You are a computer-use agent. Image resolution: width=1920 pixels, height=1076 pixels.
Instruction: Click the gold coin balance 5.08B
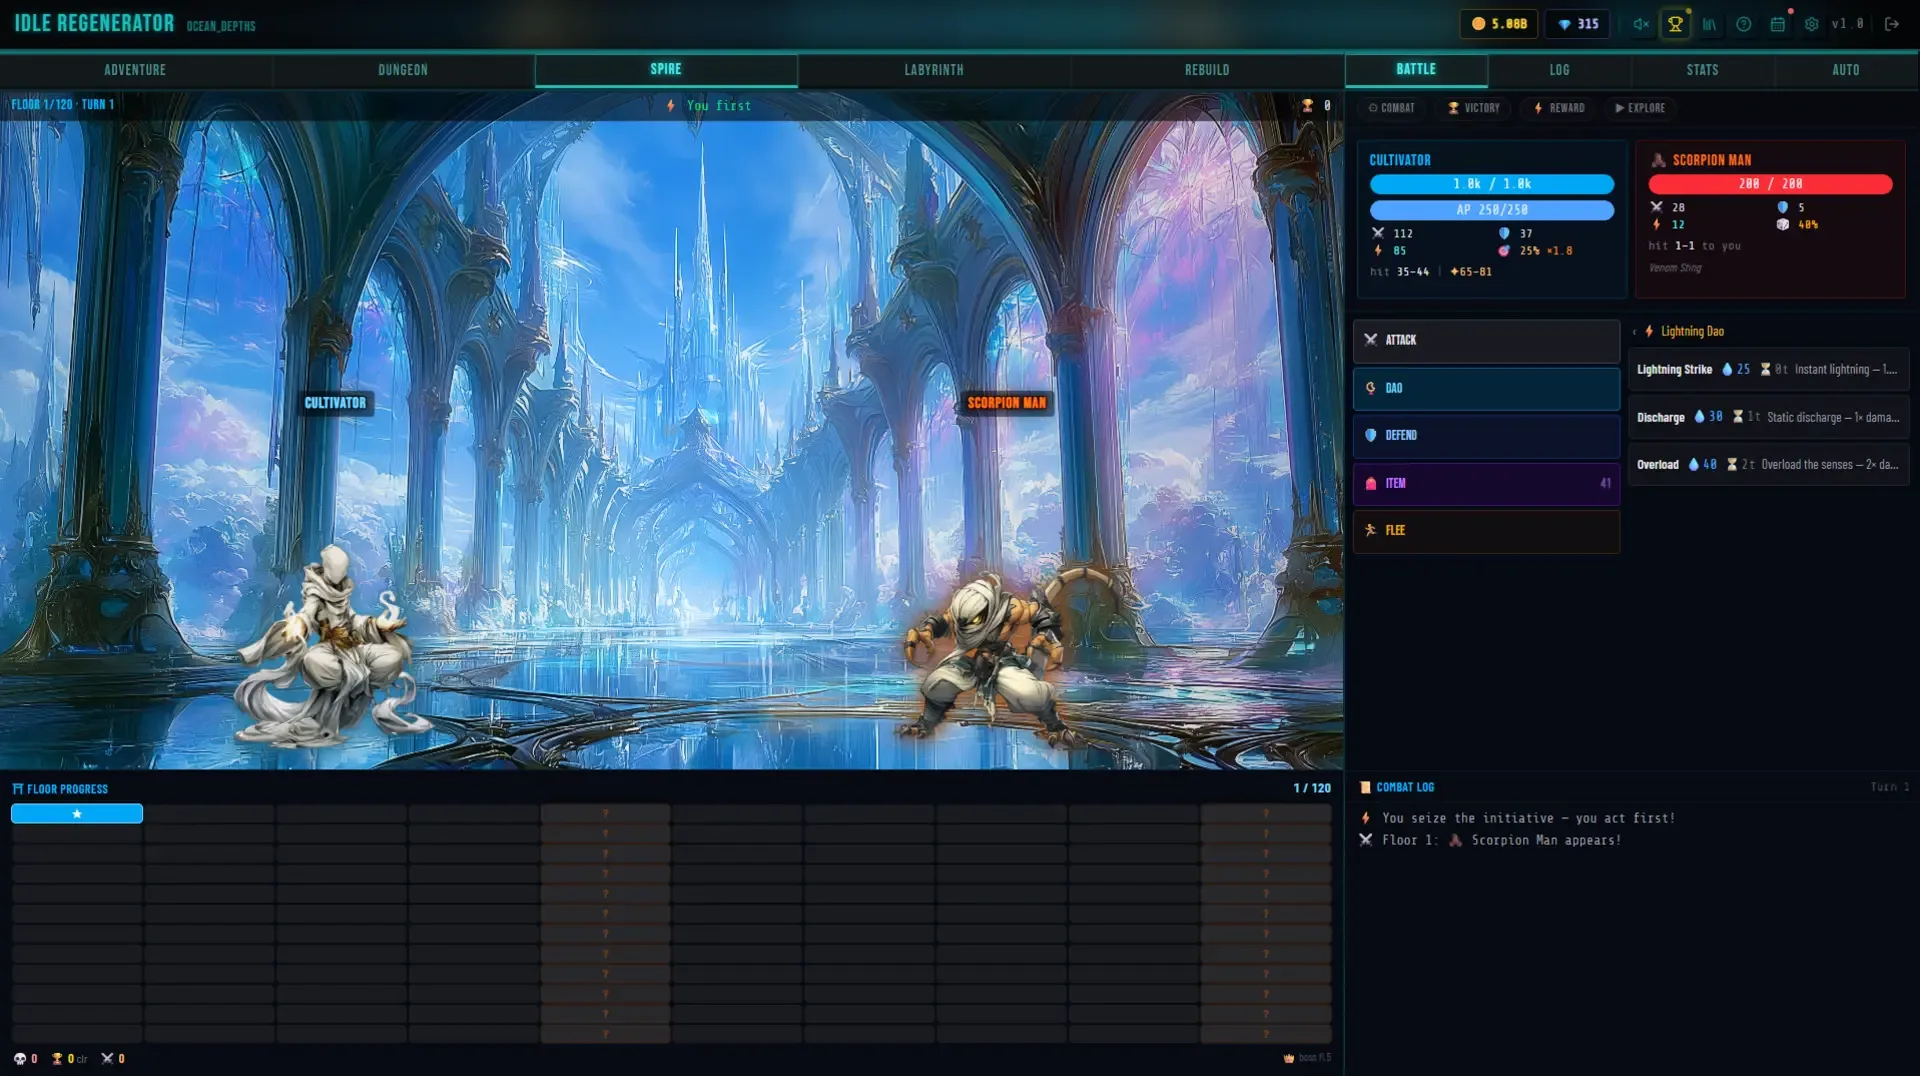tap(1499, 24)
